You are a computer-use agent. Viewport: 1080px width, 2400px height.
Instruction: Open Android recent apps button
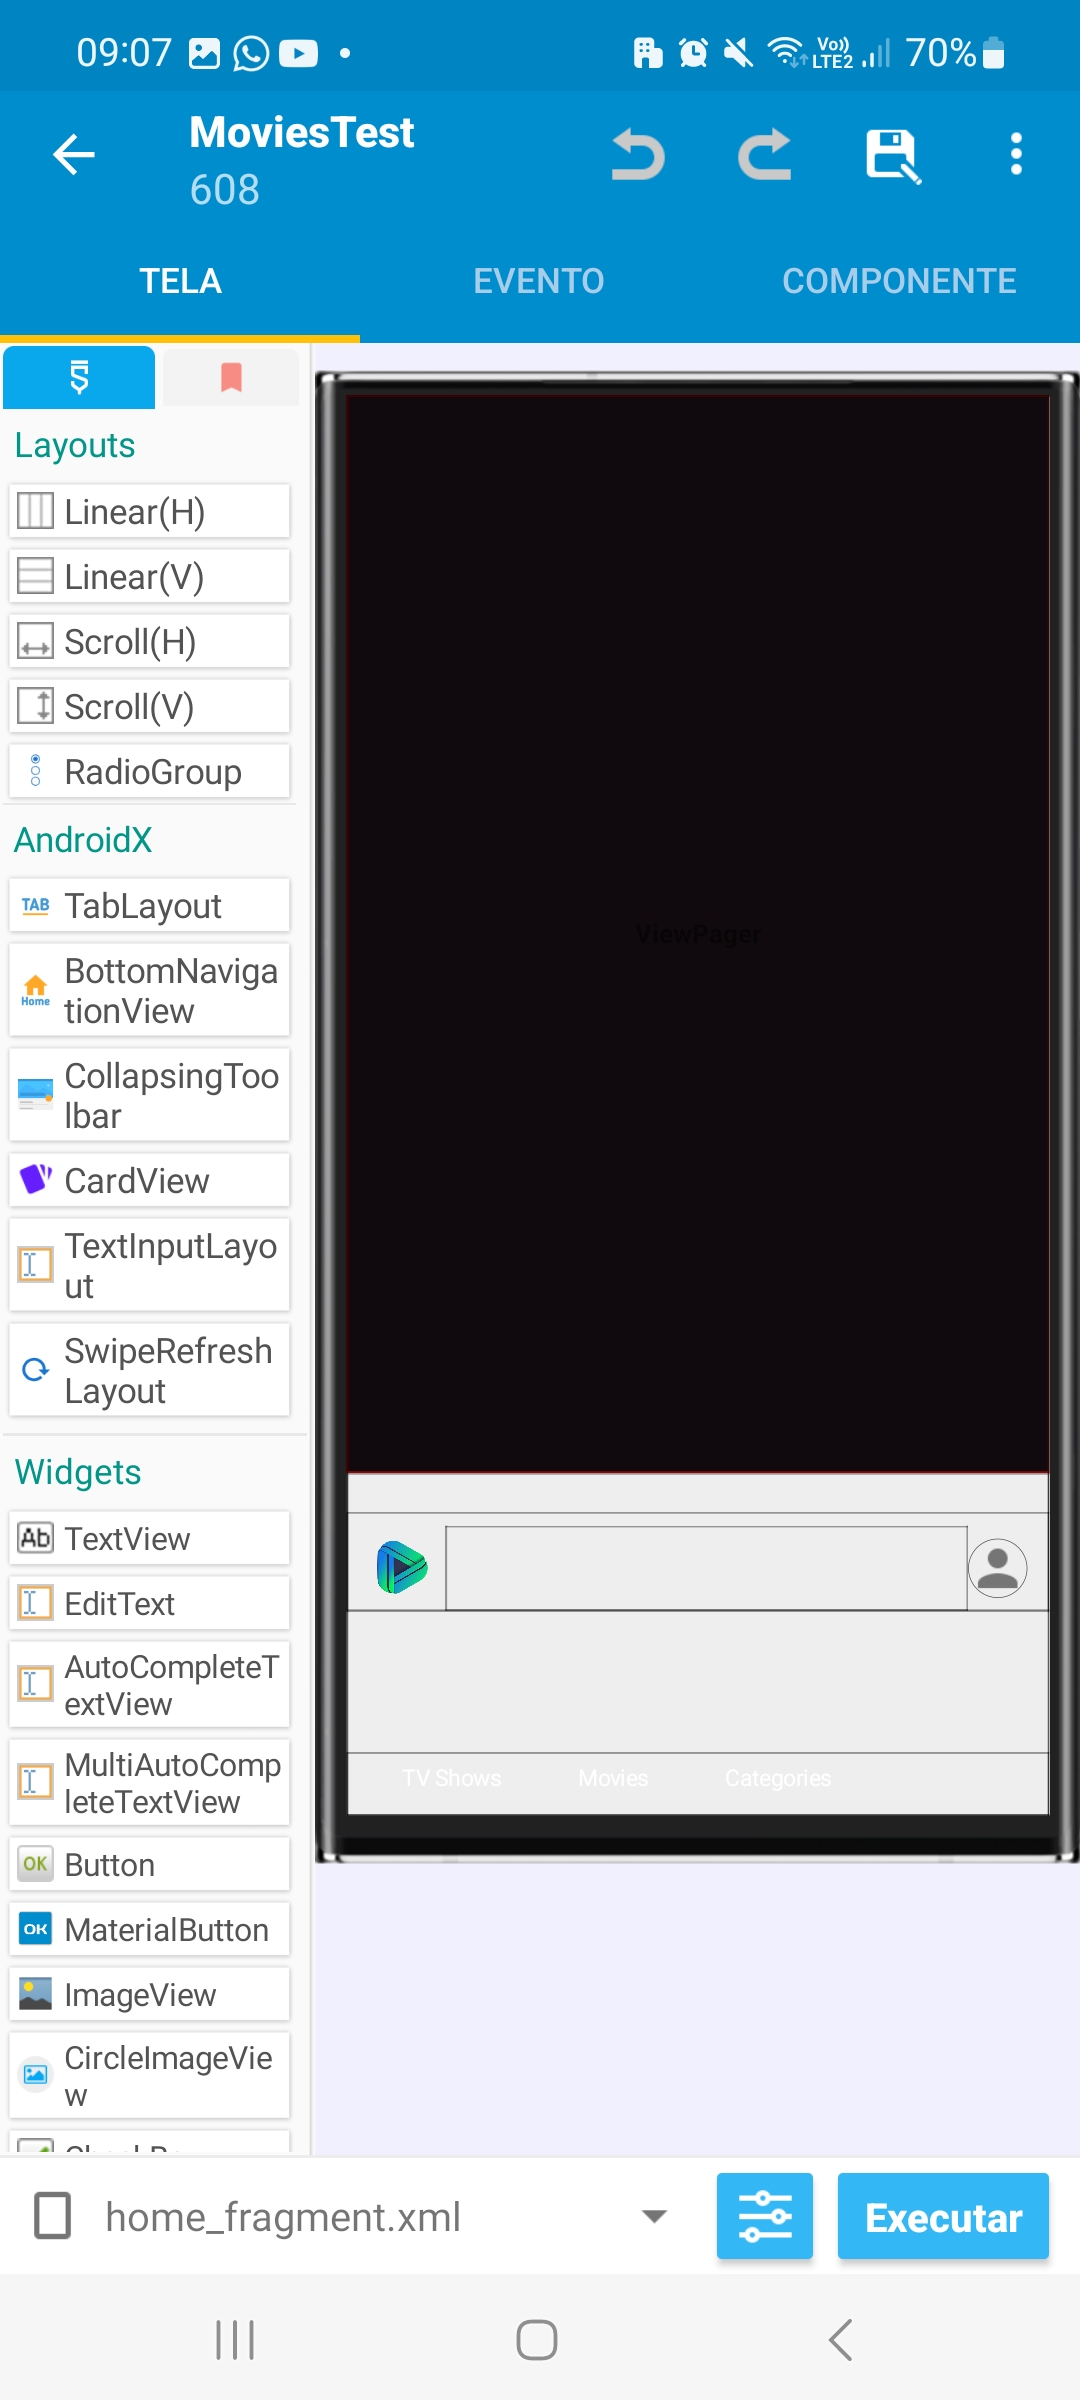(x=236, y=2340)
